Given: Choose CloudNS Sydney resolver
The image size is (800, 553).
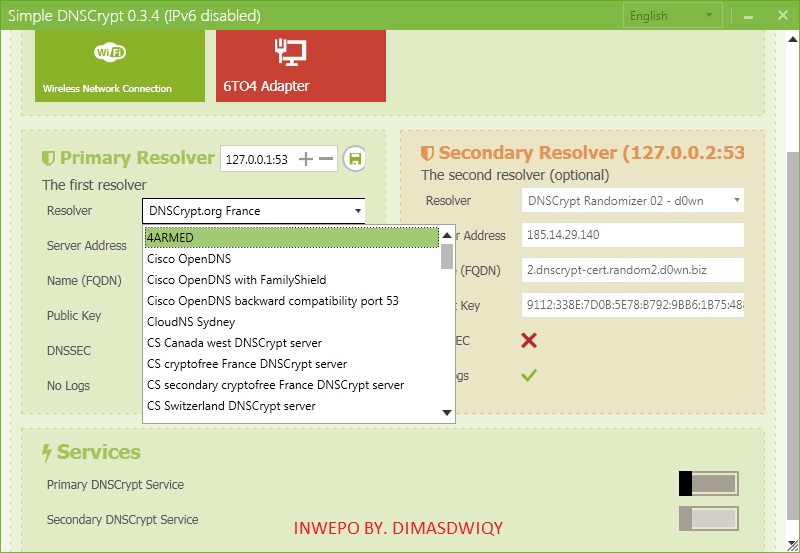Looking at the screenshot, I should (x=292, y=322).
